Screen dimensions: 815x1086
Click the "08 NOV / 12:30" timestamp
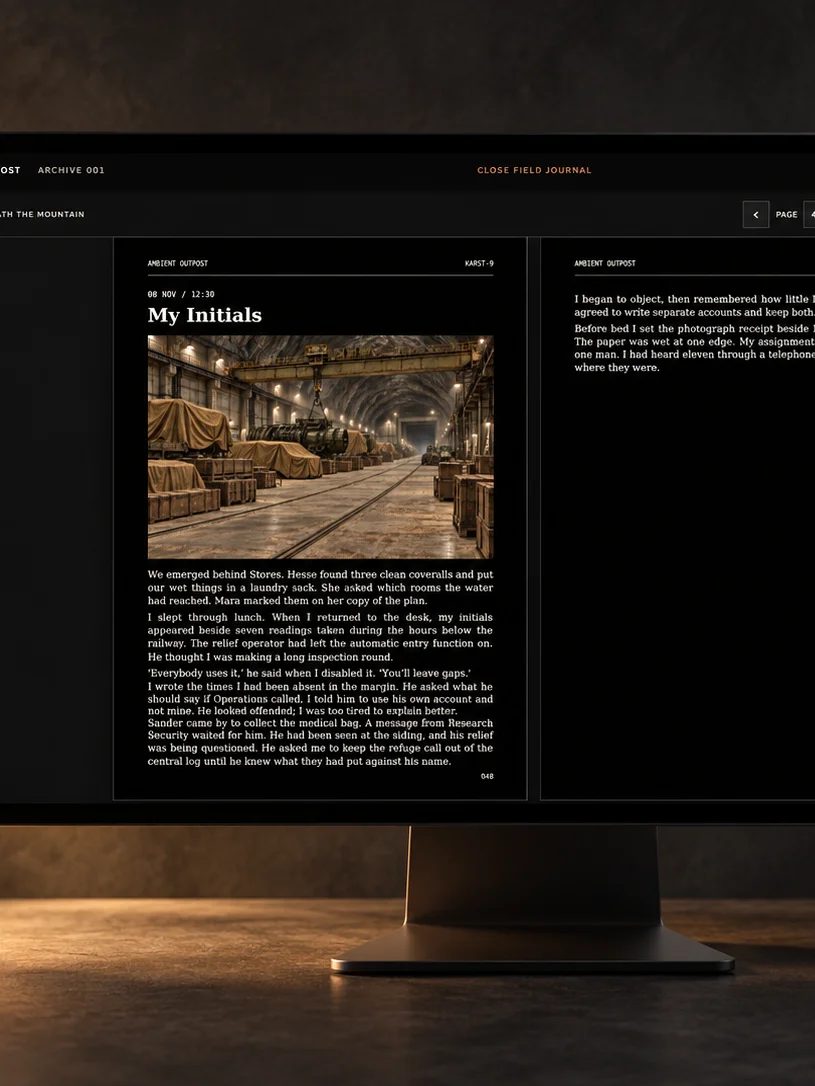pos(181,294)
